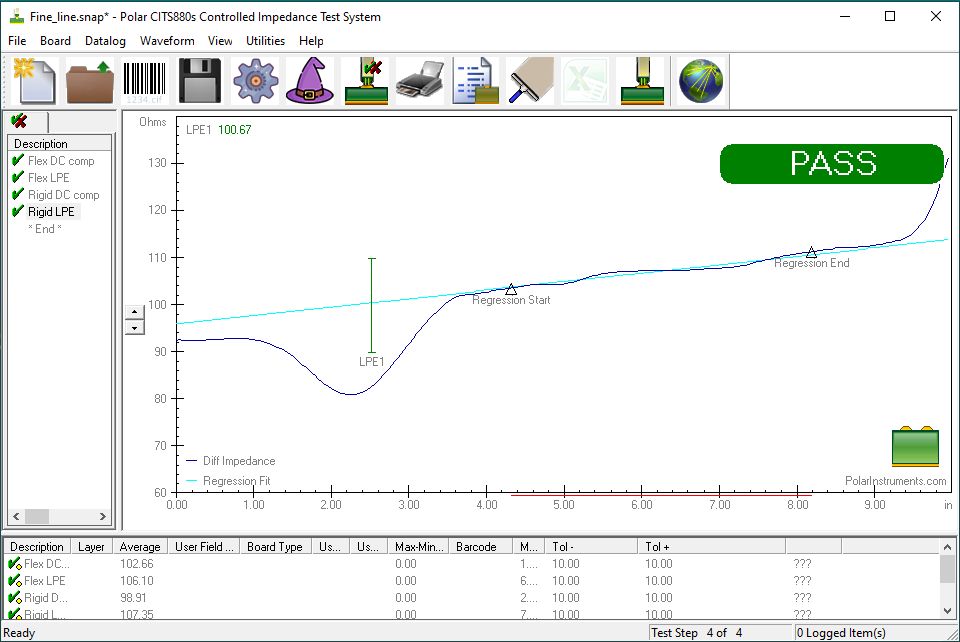Click the barcode toolbar icon

(144, 81)
